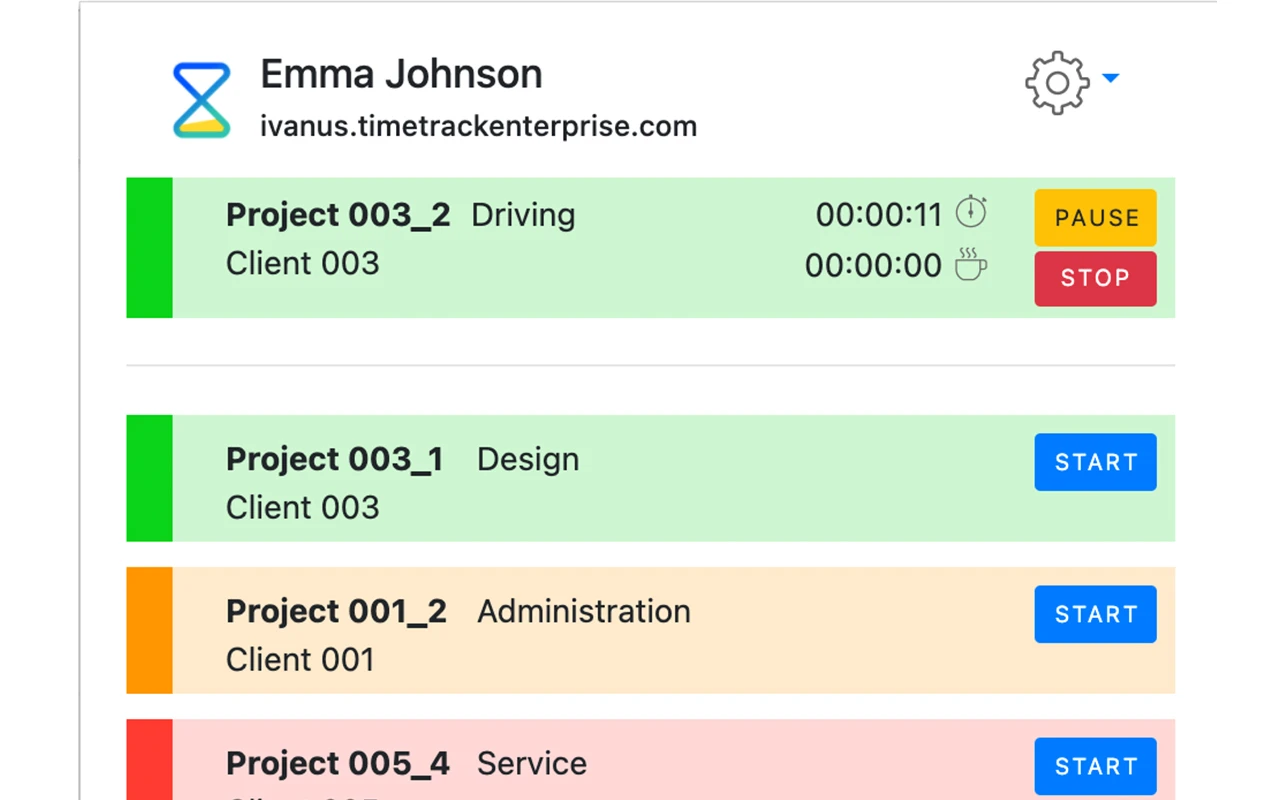Open the ivanus.timetrackenterprise.com account link

pyautogui.click(x=478, y=126)
